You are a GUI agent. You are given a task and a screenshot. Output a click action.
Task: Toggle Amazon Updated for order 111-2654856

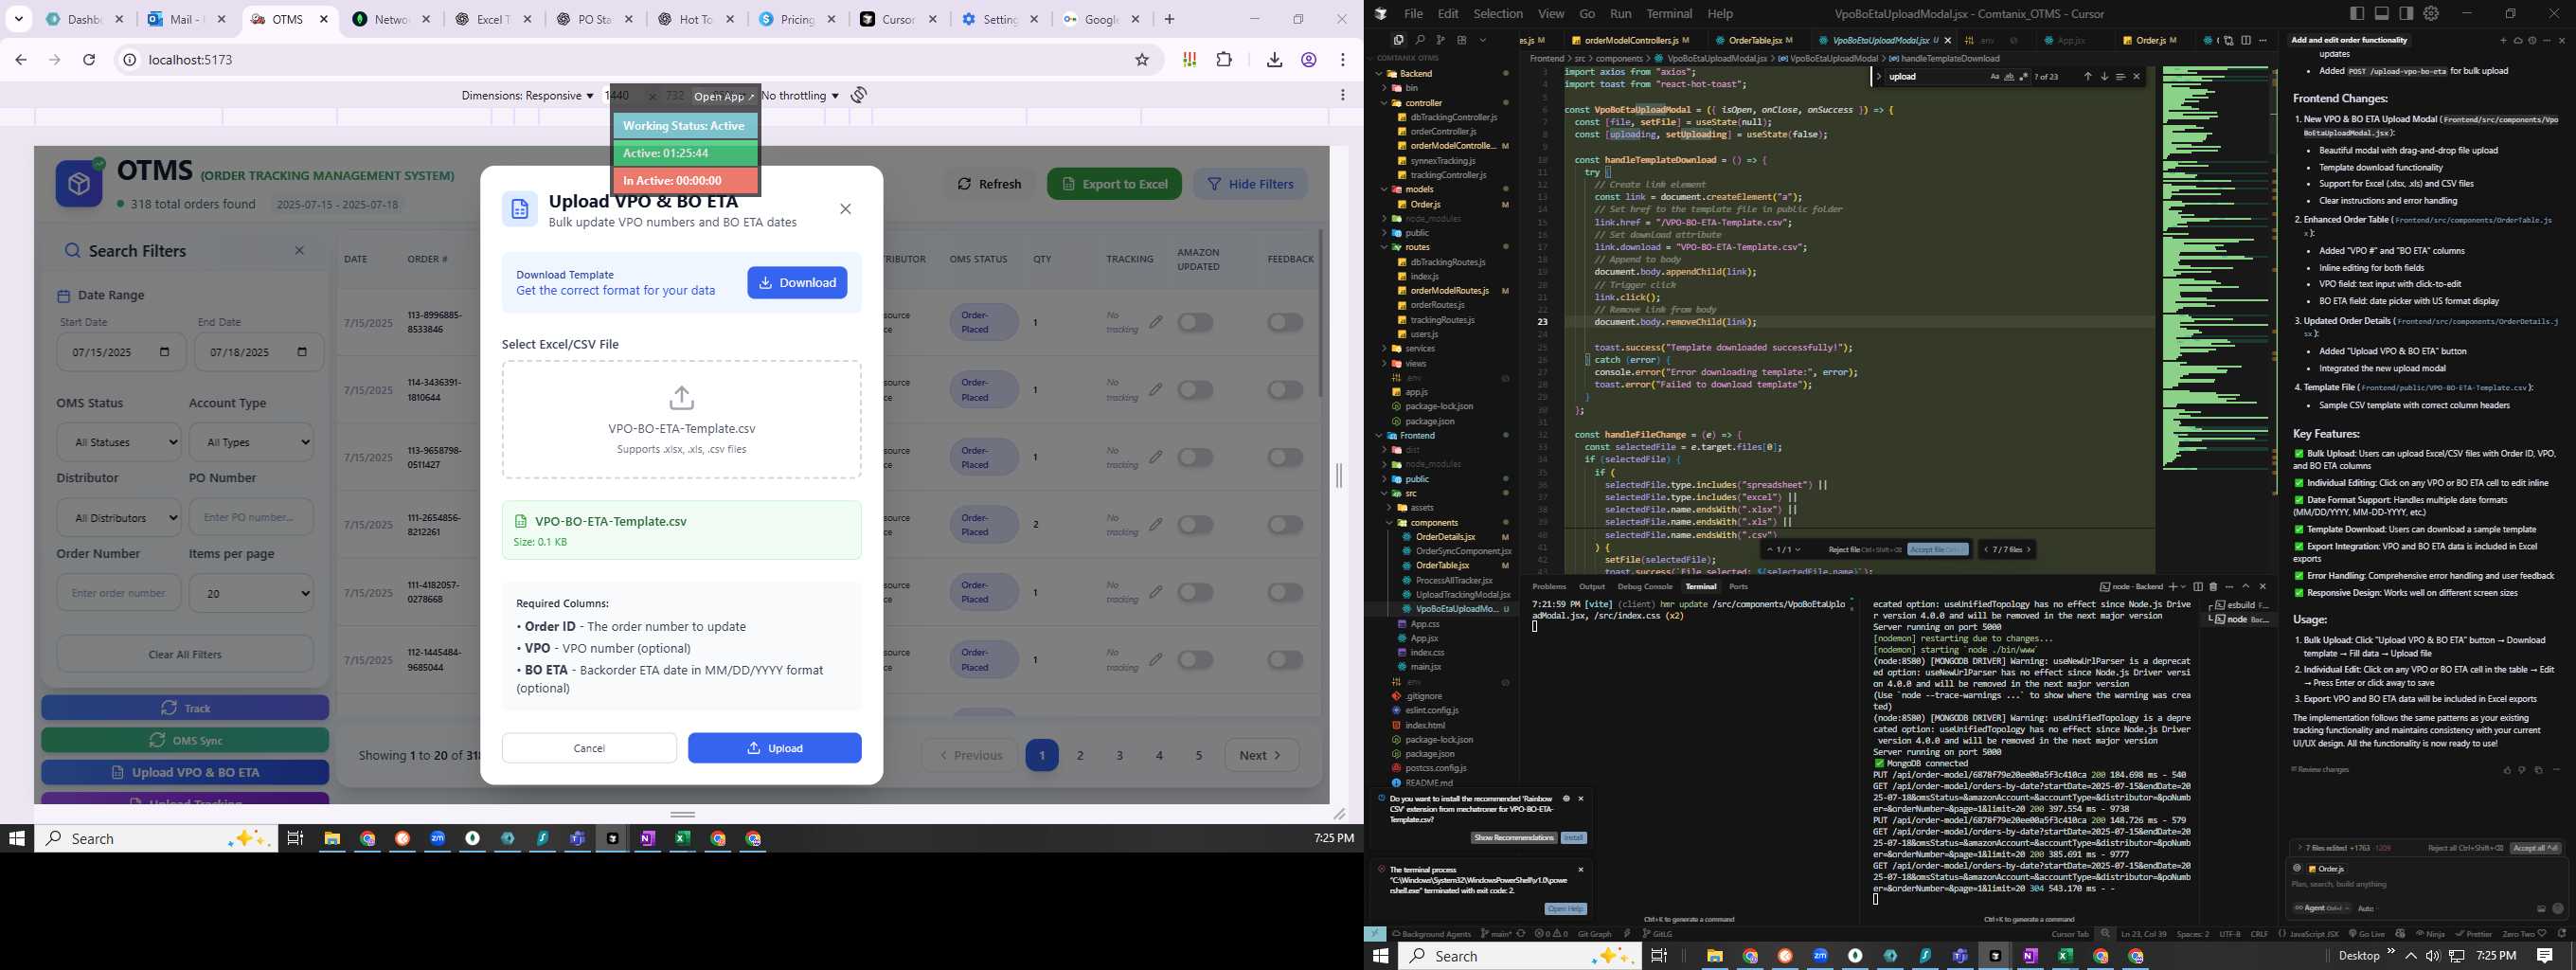tap(1195, 525)
